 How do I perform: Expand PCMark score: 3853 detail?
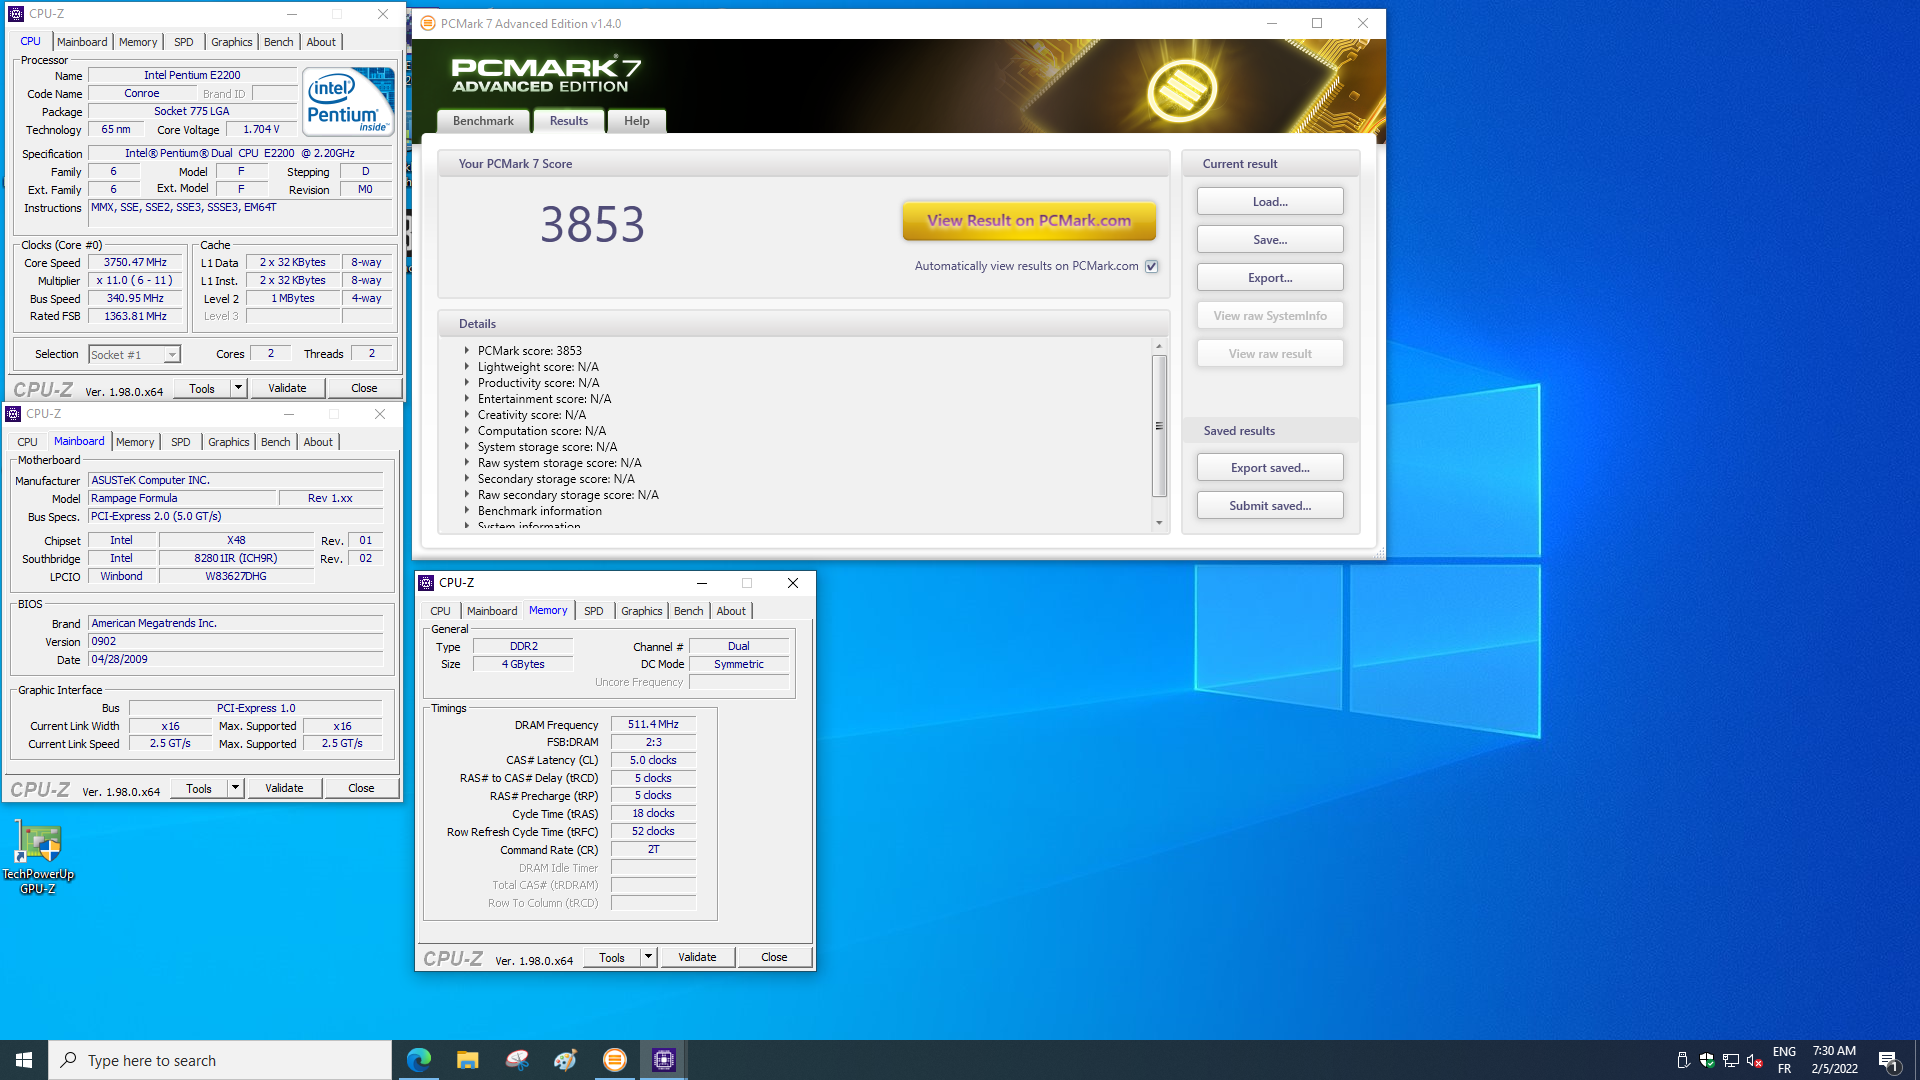[x=466, y=351]
